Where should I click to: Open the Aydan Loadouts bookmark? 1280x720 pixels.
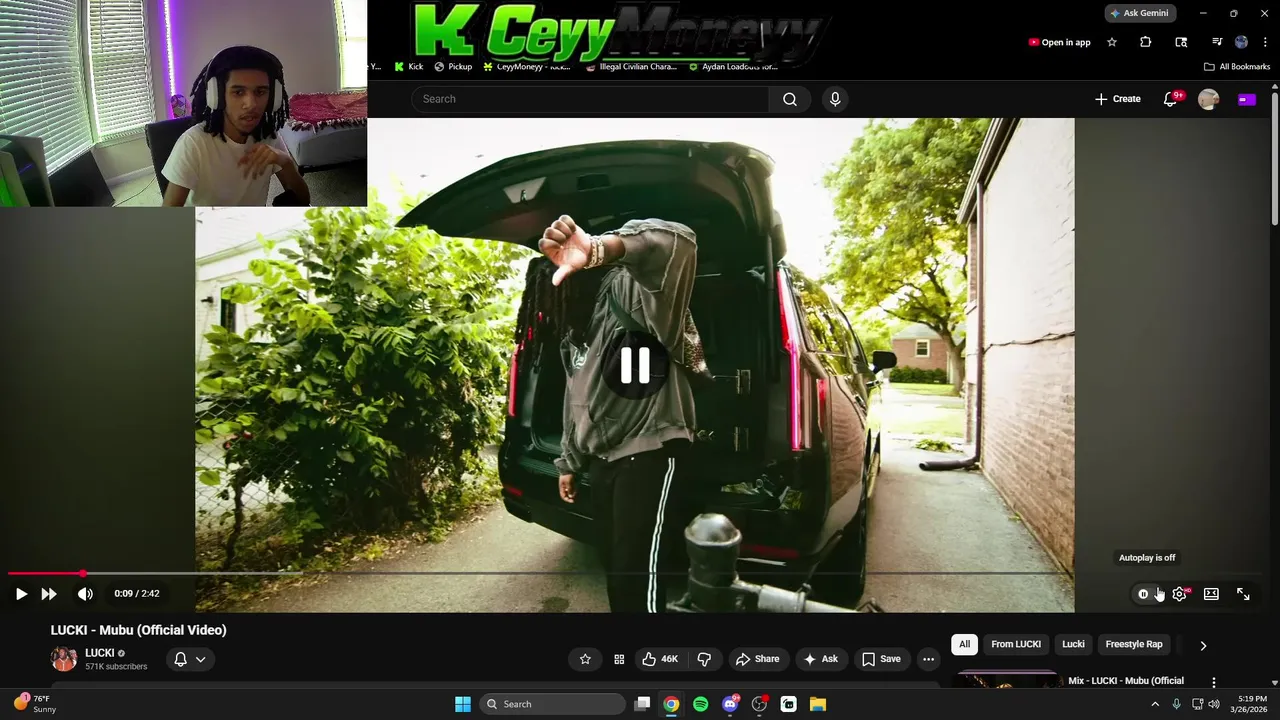coord(733,67)
